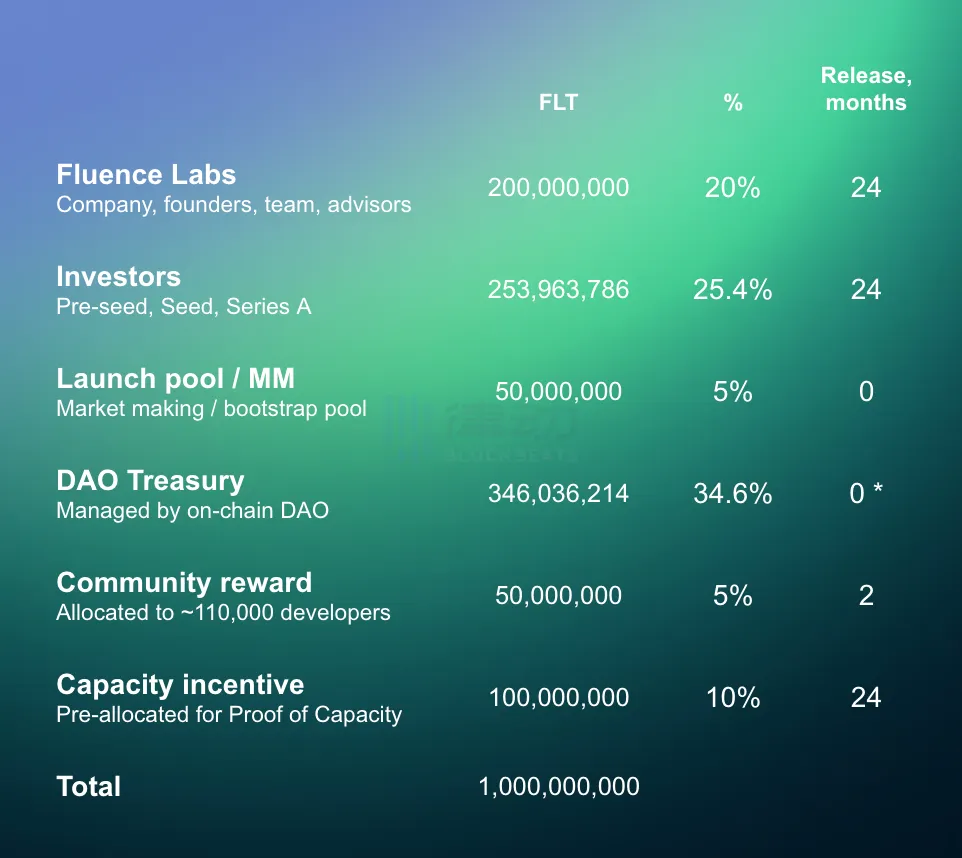Click the Community reward heading

tap(184, 583)
